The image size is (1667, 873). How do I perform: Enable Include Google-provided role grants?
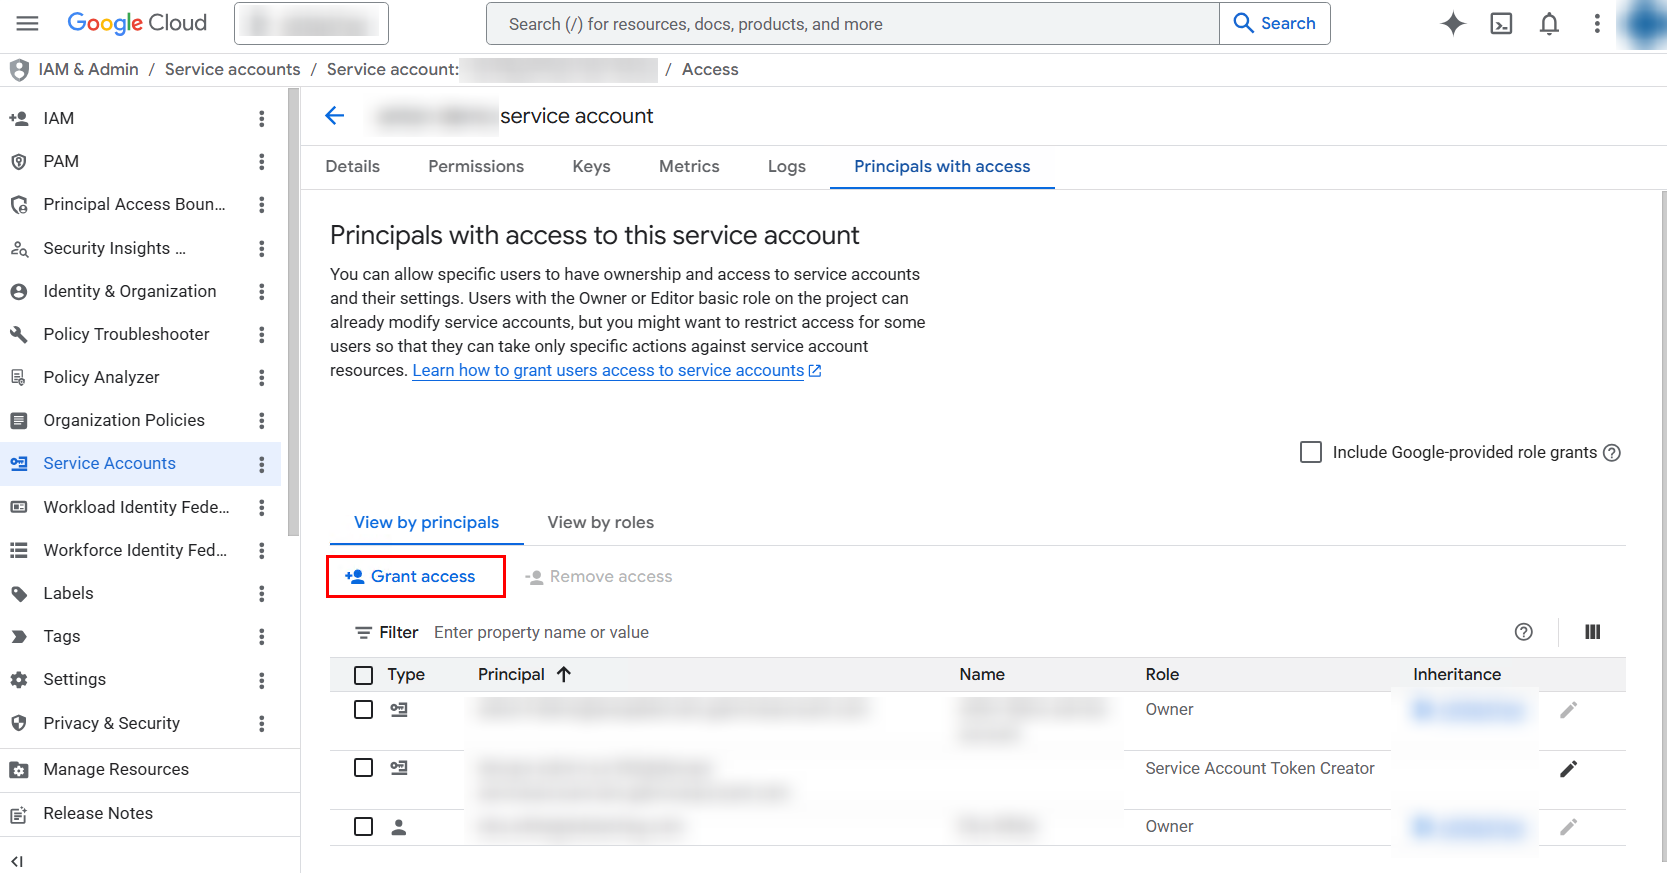[1311, 452]
